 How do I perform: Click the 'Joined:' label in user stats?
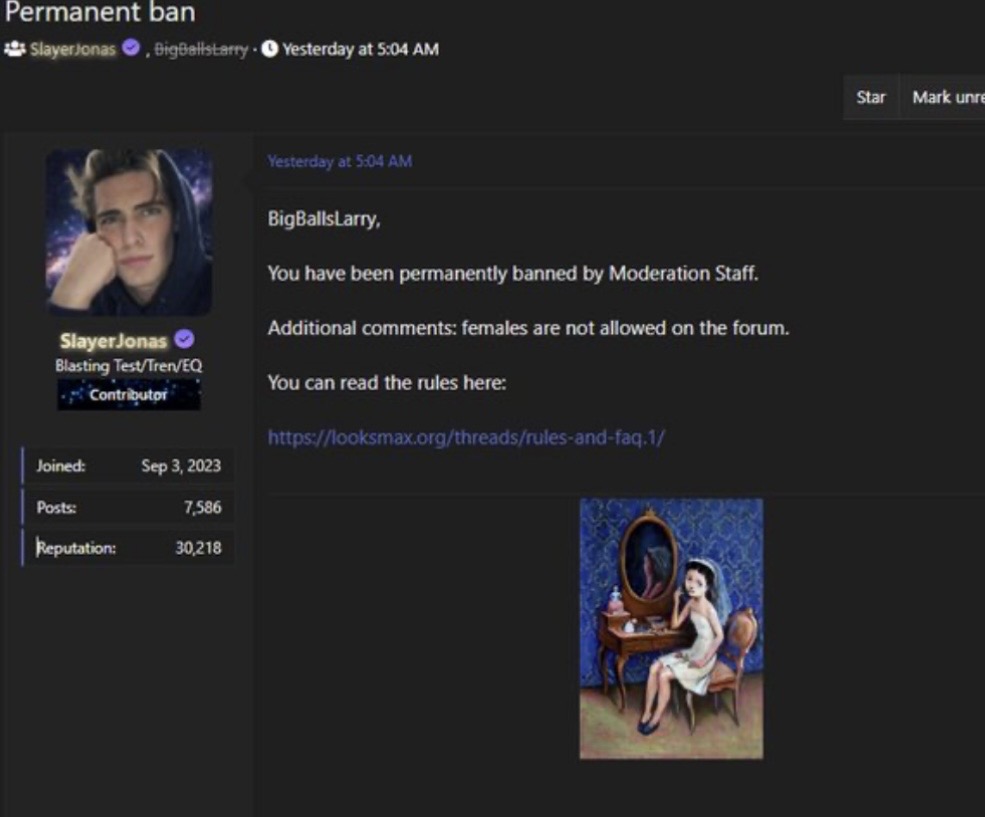[x=60, y=466]
